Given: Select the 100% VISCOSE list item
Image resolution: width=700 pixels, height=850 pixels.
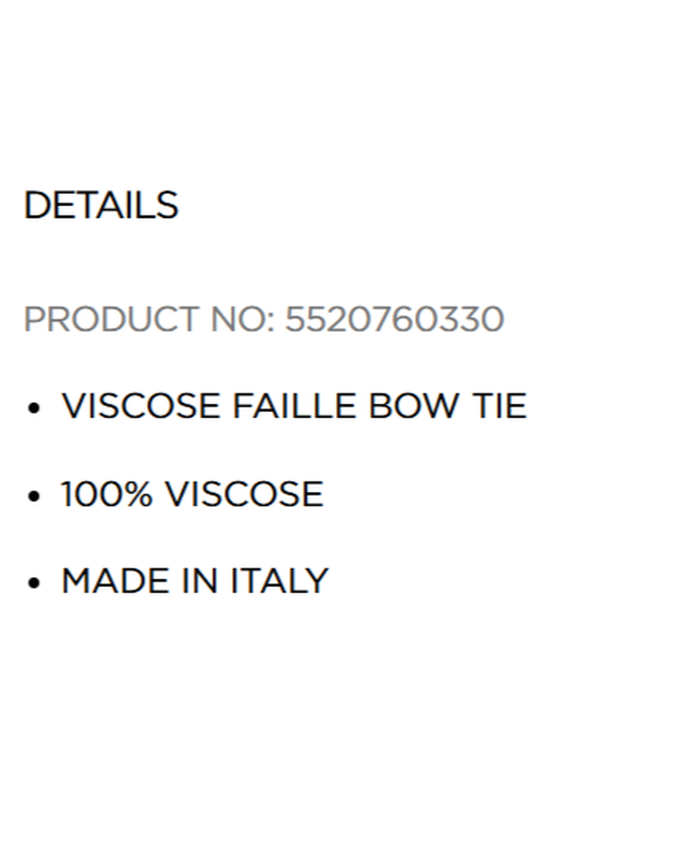Looking at the screenshot, I should pyautogui.click(x=192, y=494).
